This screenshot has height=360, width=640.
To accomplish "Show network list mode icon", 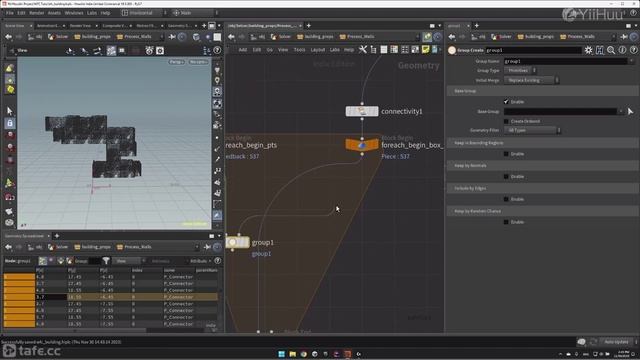I will click(384, 50).
